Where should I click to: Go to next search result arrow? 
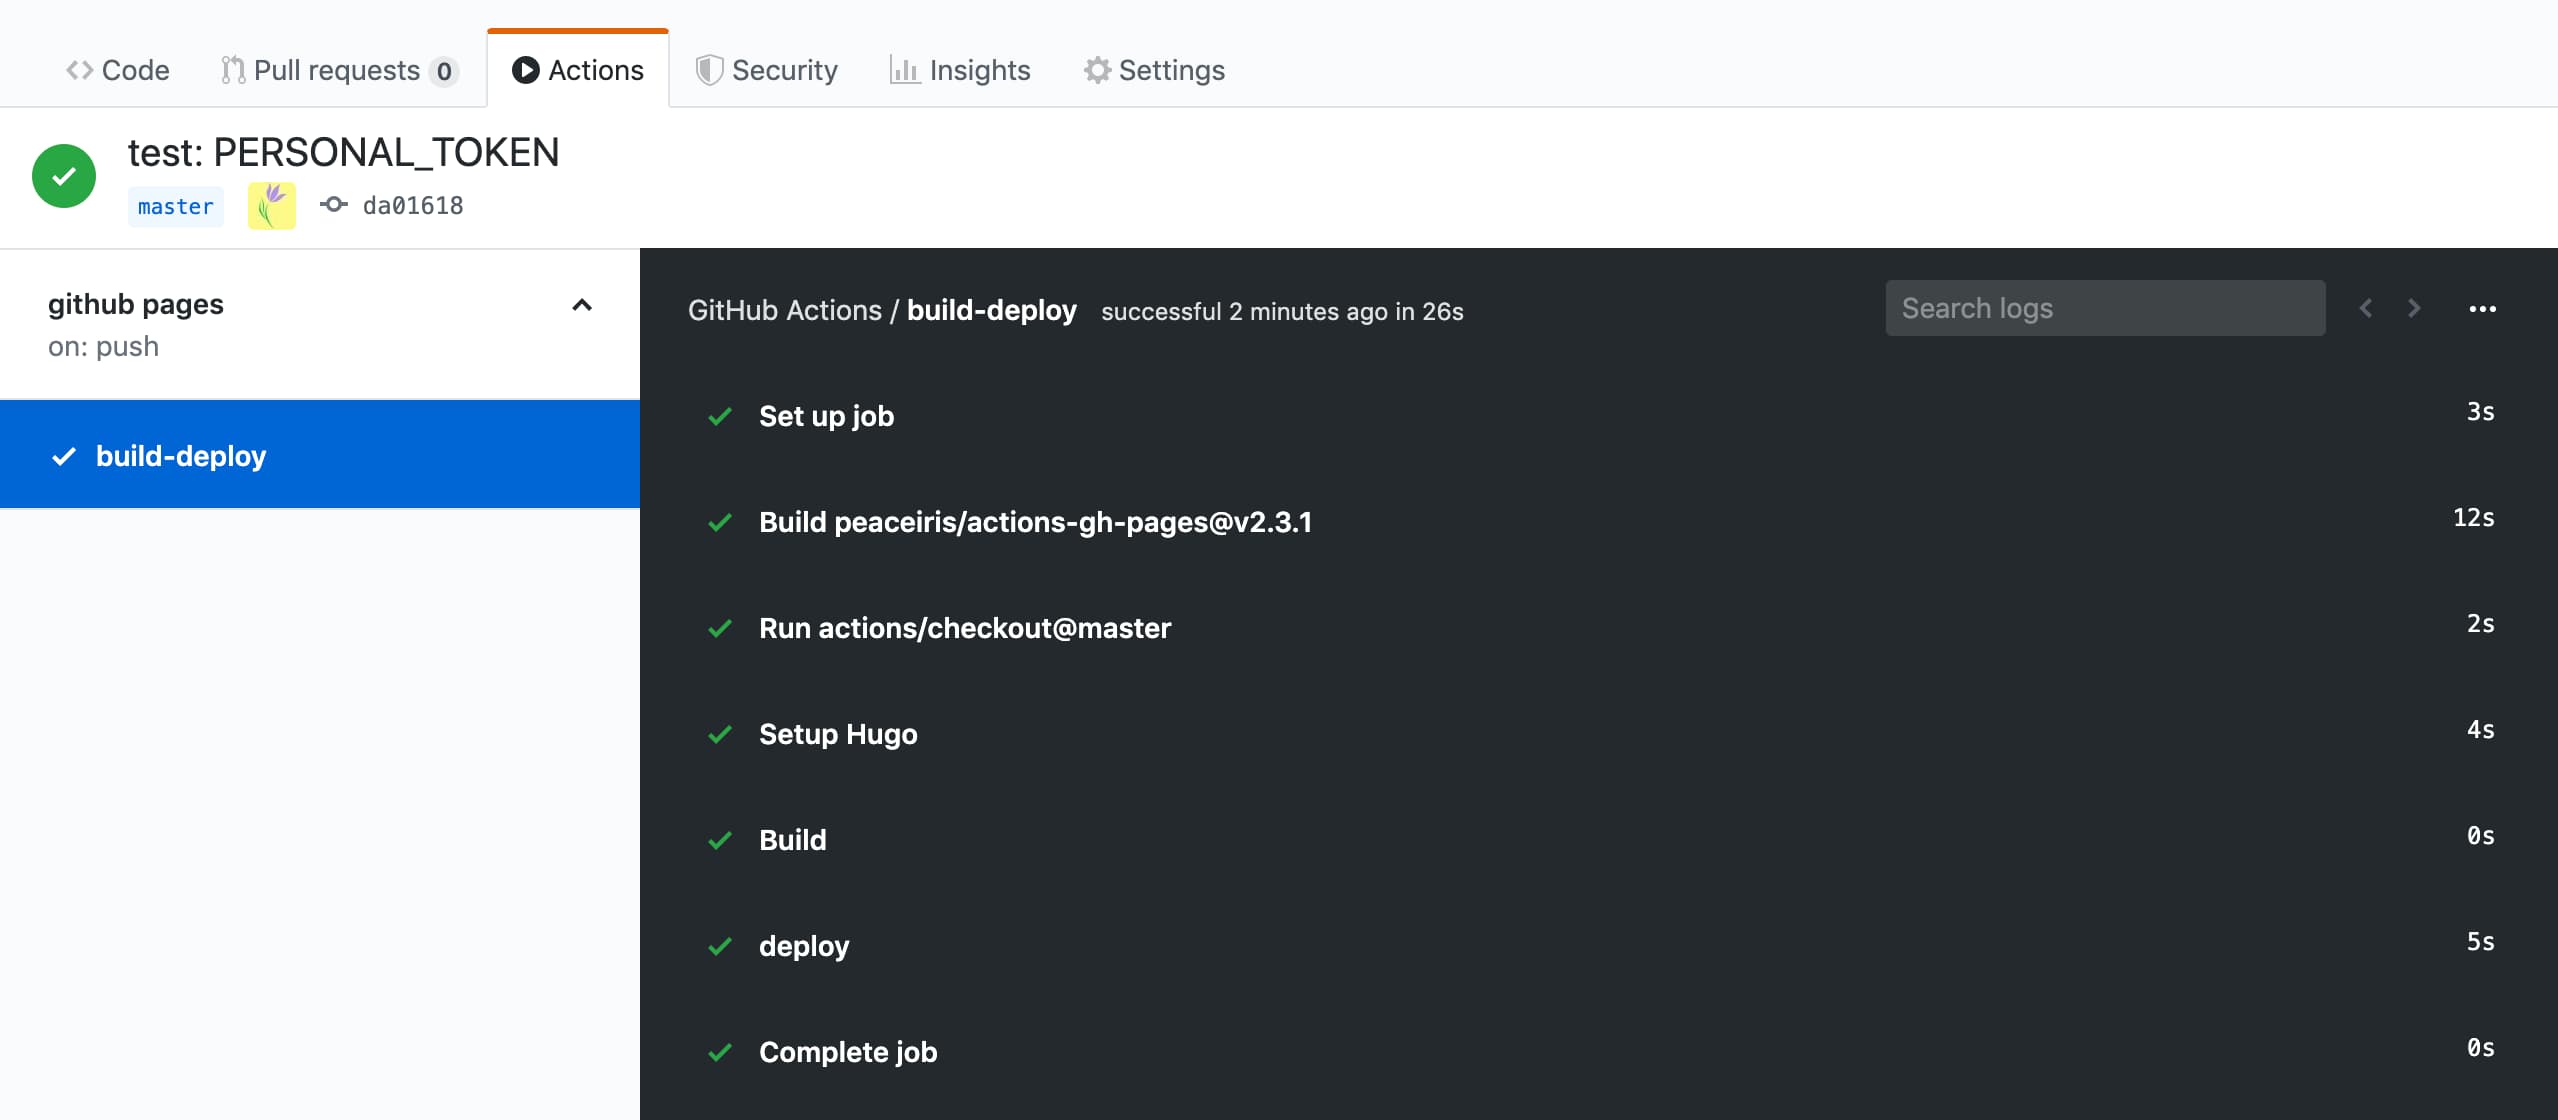pos(2414,308)
